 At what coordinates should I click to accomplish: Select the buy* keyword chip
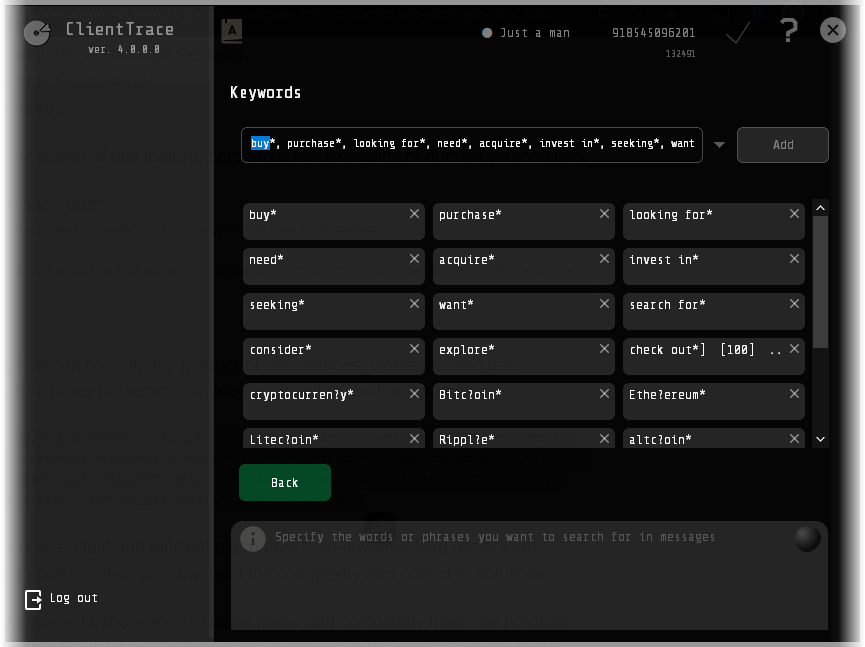(x=334, y=221)
